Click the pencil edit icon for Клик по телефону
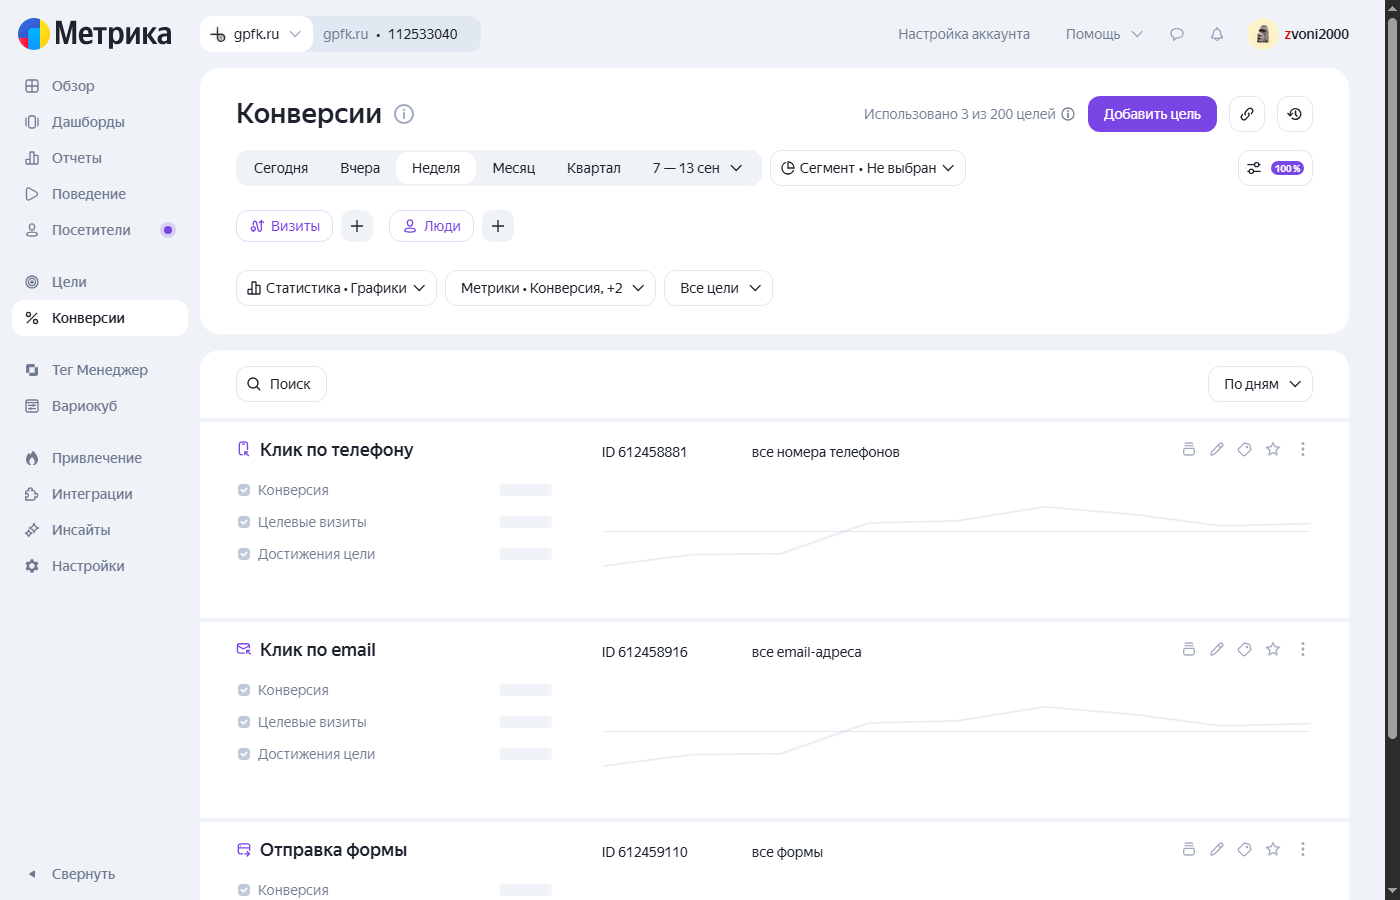Screen dimensions: 1400x900 point(1217,449)
